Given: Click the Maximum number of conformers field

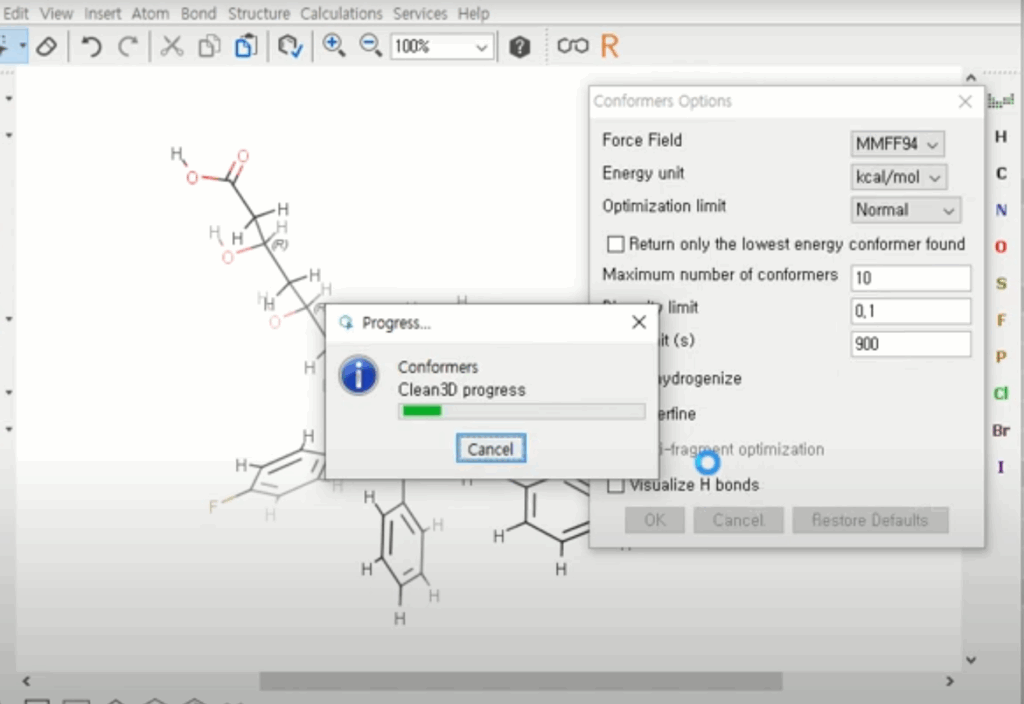Looking at the screenshot, I should pos(910,278).
